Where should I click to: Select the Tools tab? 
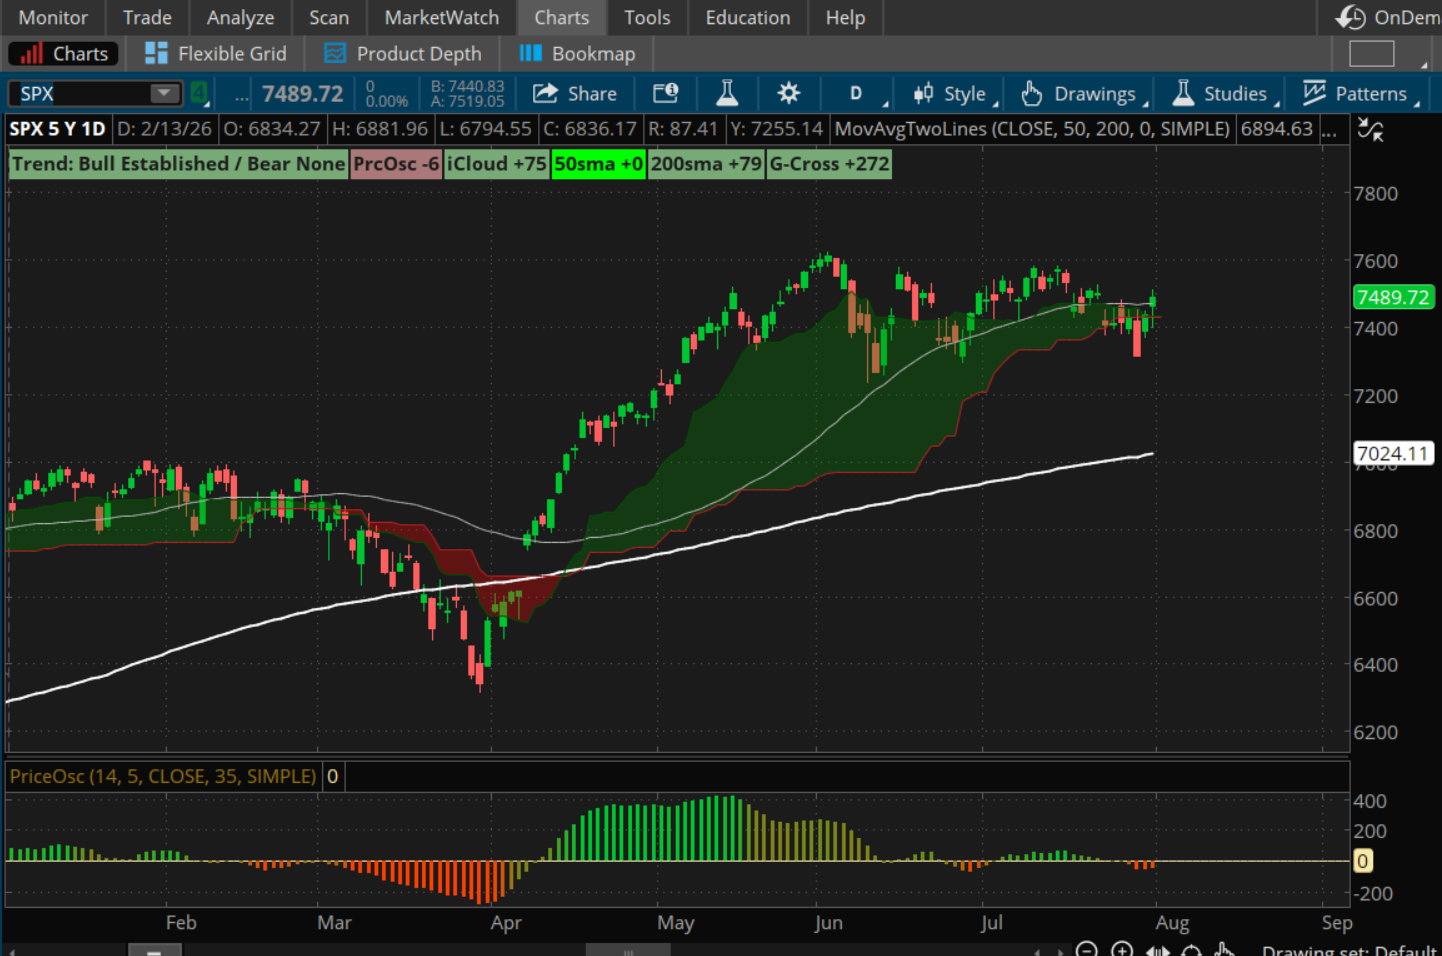pos(647,17)
